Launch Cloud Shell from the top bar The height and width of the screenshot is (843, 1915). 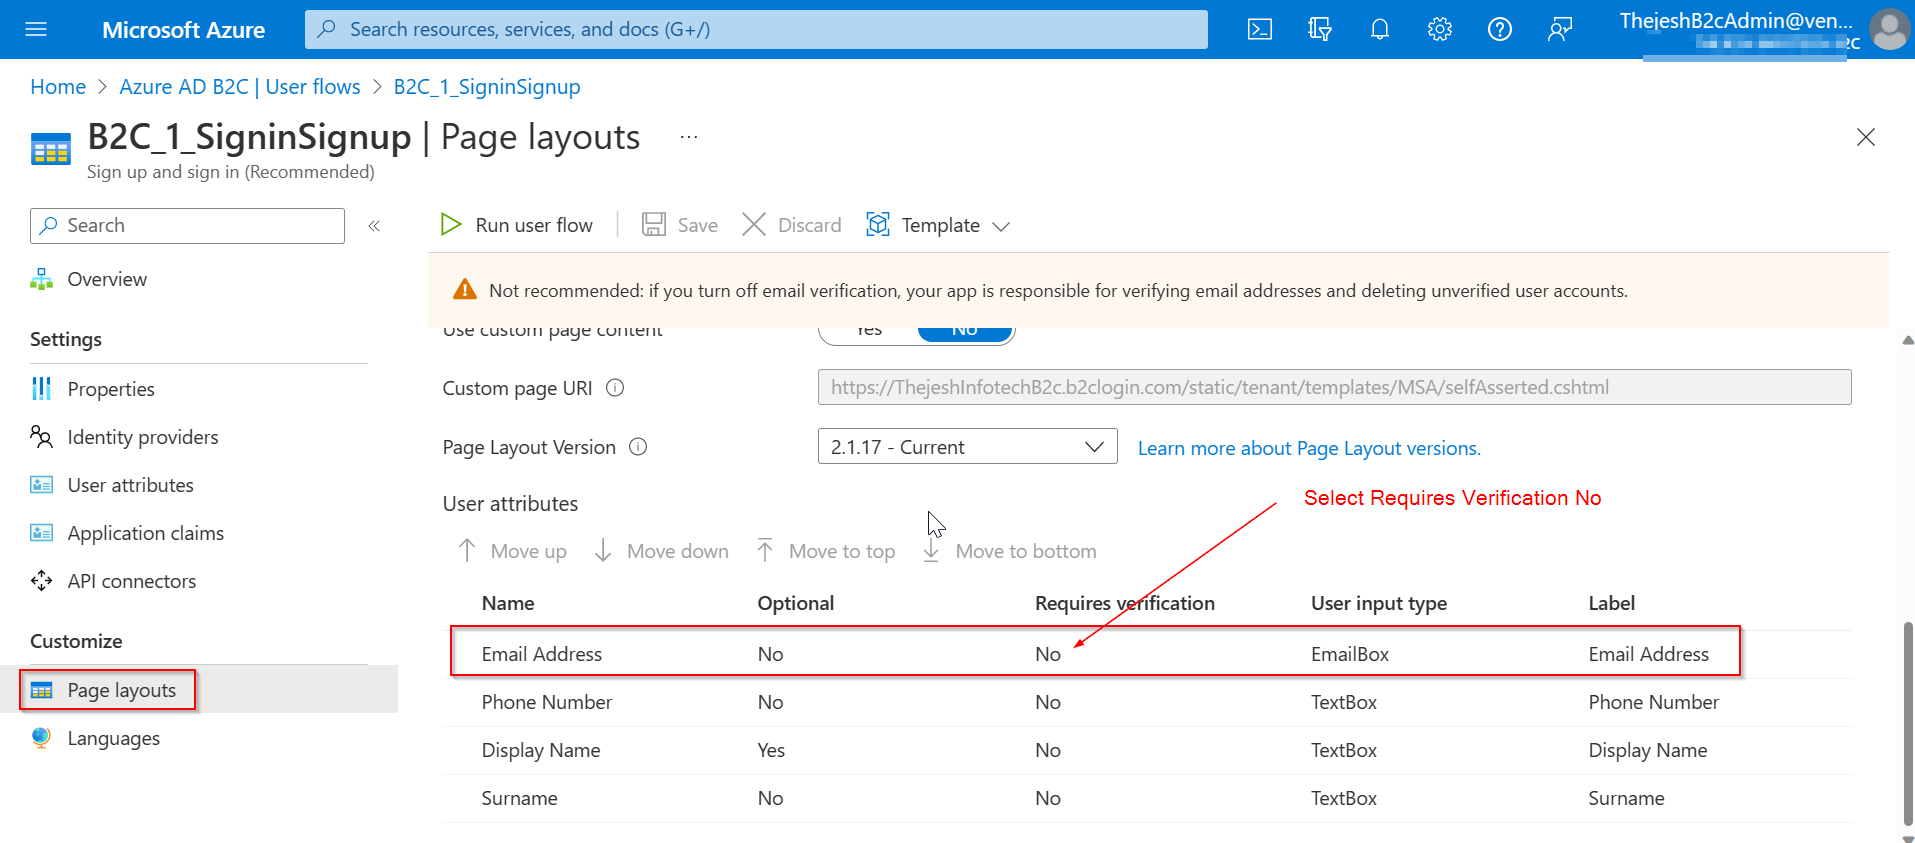(x=1260, y=29)
